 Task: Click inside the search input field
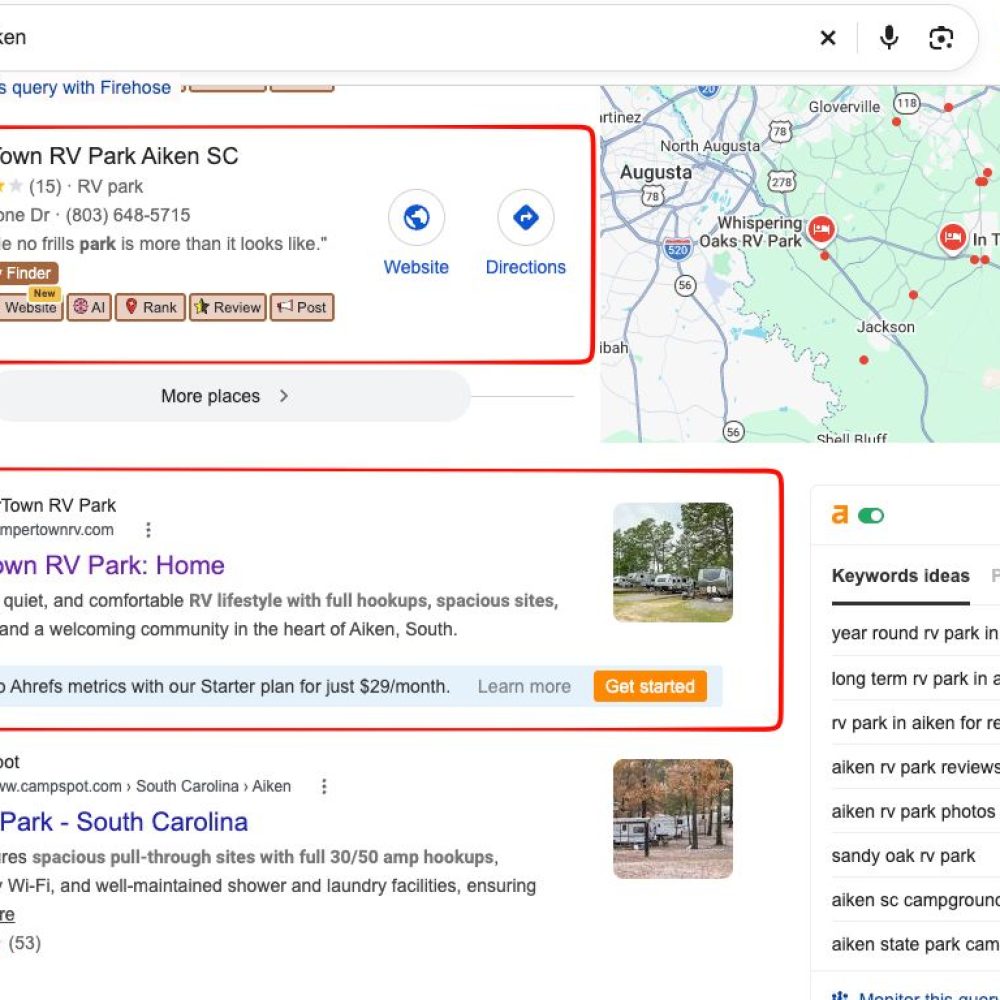395,38
